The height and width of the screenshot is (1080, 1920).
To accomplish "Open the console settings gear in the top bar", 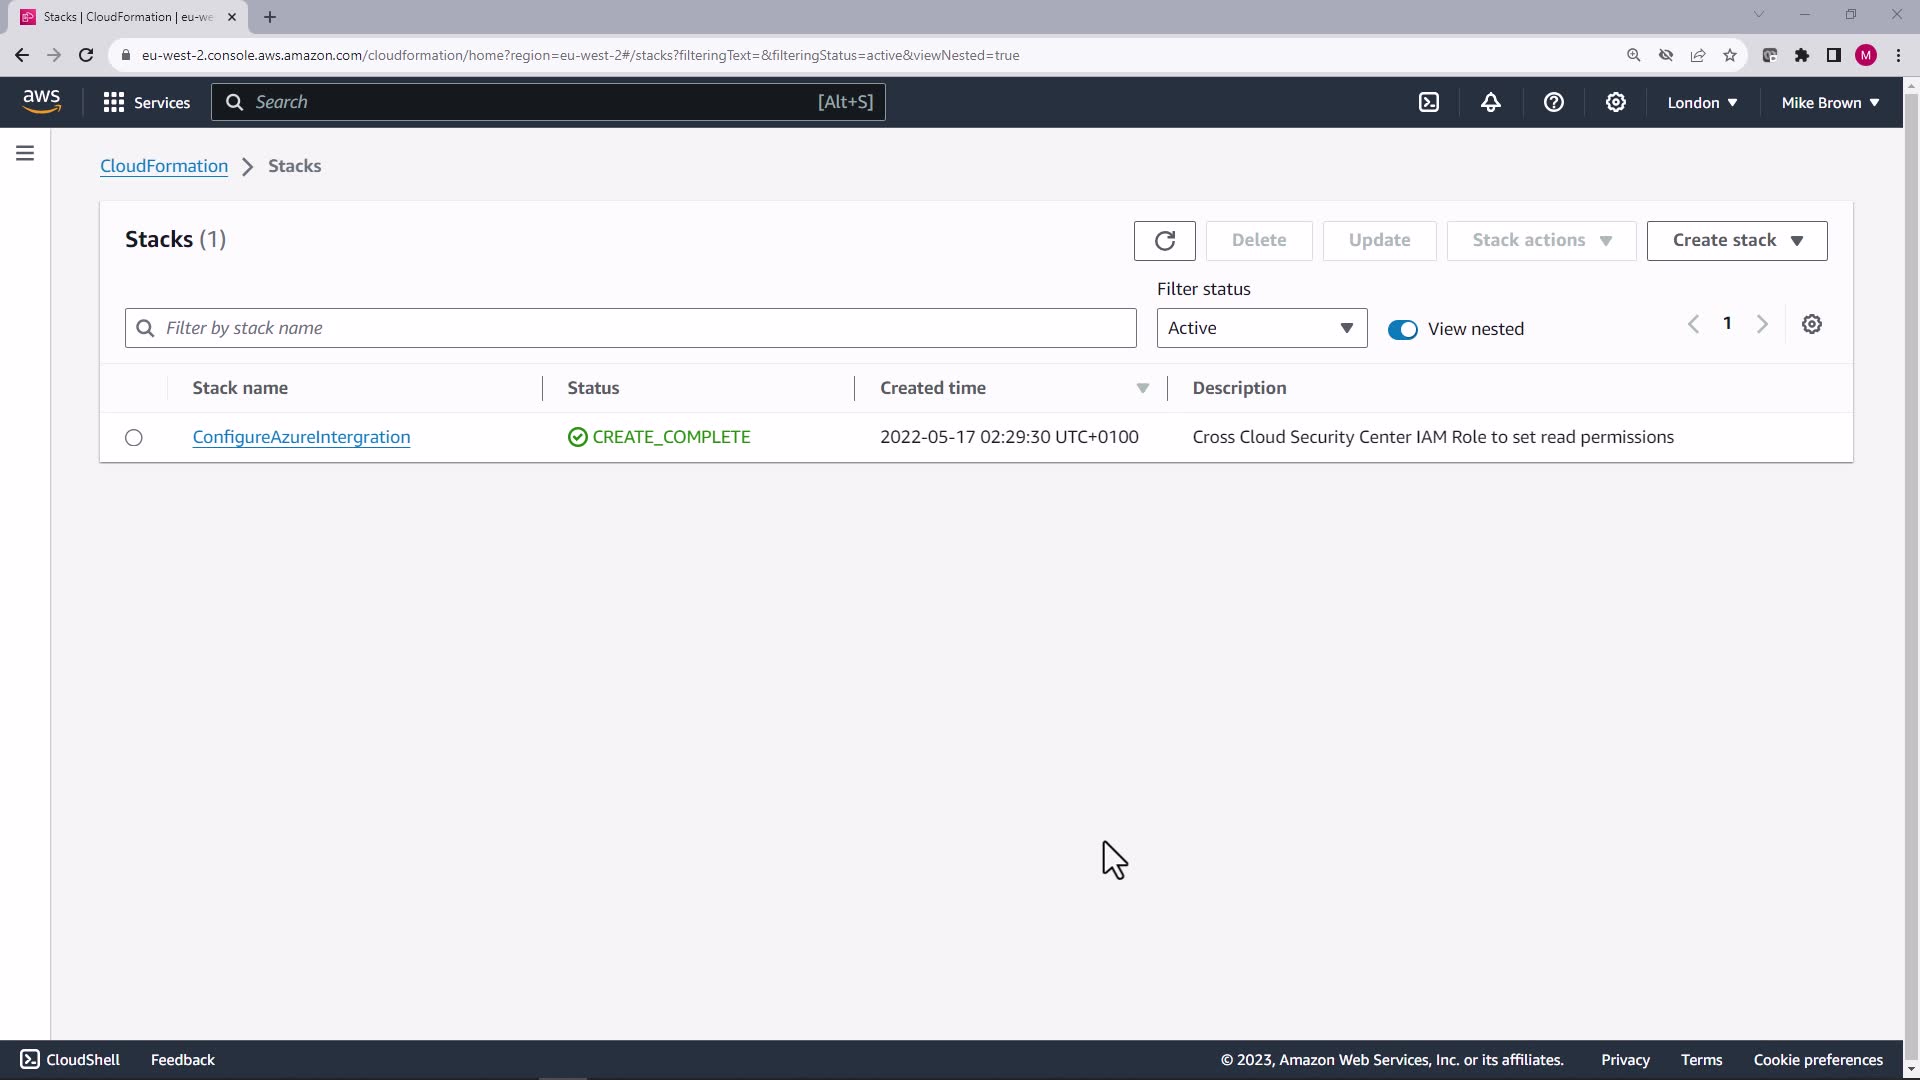I will coord(1615,102).
